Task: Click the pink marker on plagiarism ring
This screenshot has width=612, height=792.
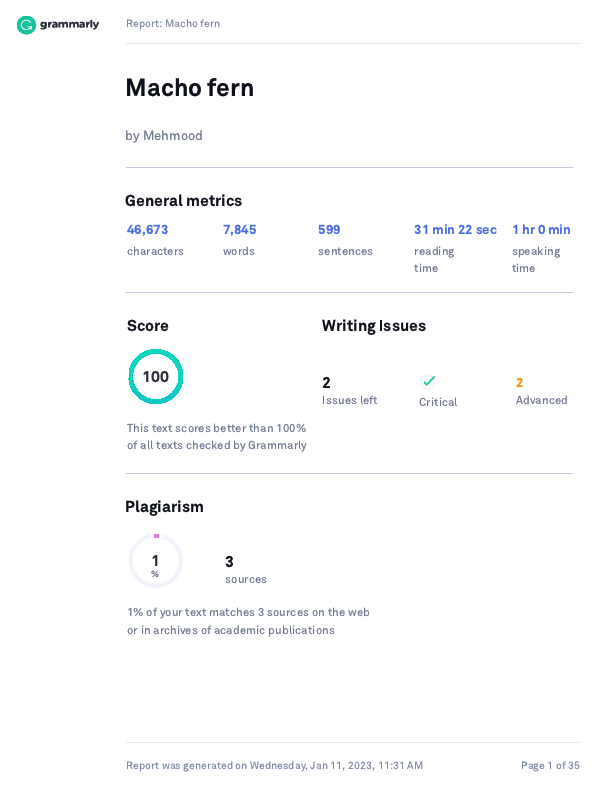Action: point(157,536)
